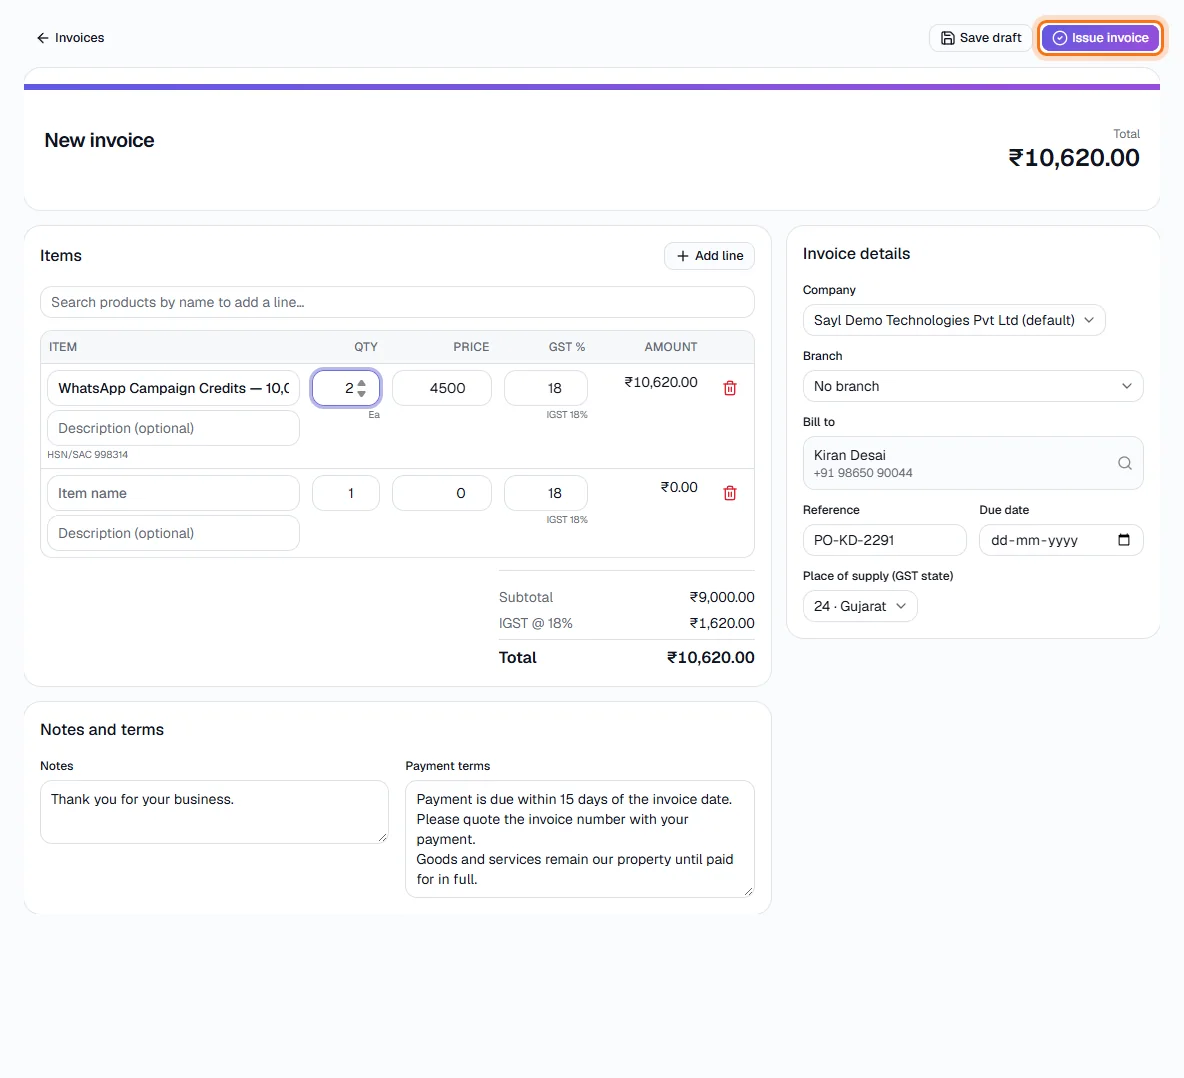Go back to Invoices list
The image size is (1184, 1078).
tap(70, 38)
